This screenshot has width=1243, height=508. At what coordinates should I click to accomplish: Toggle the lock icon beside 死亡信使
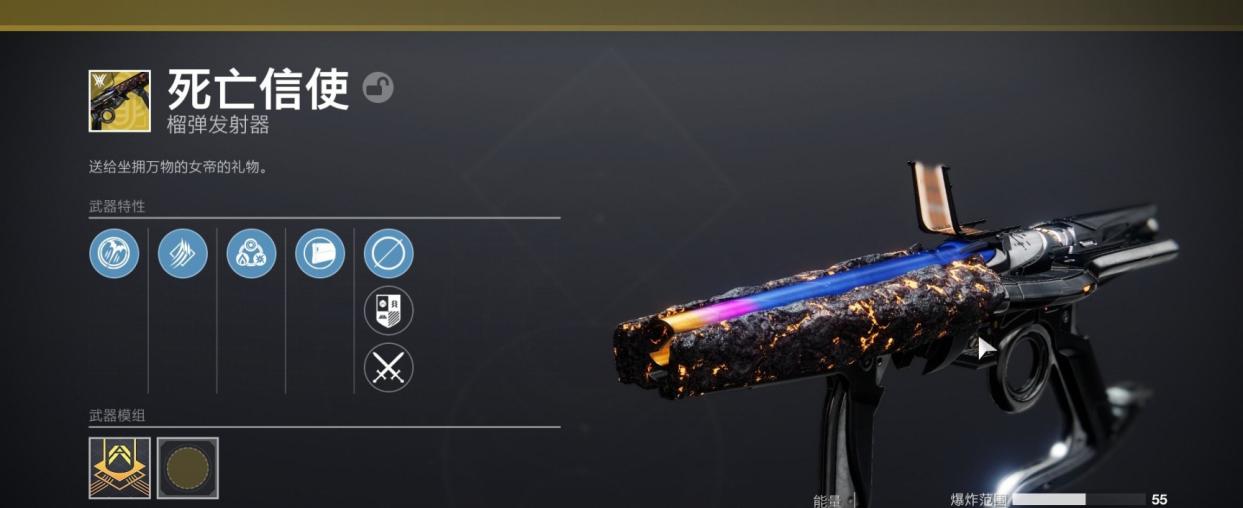point(378,88)
